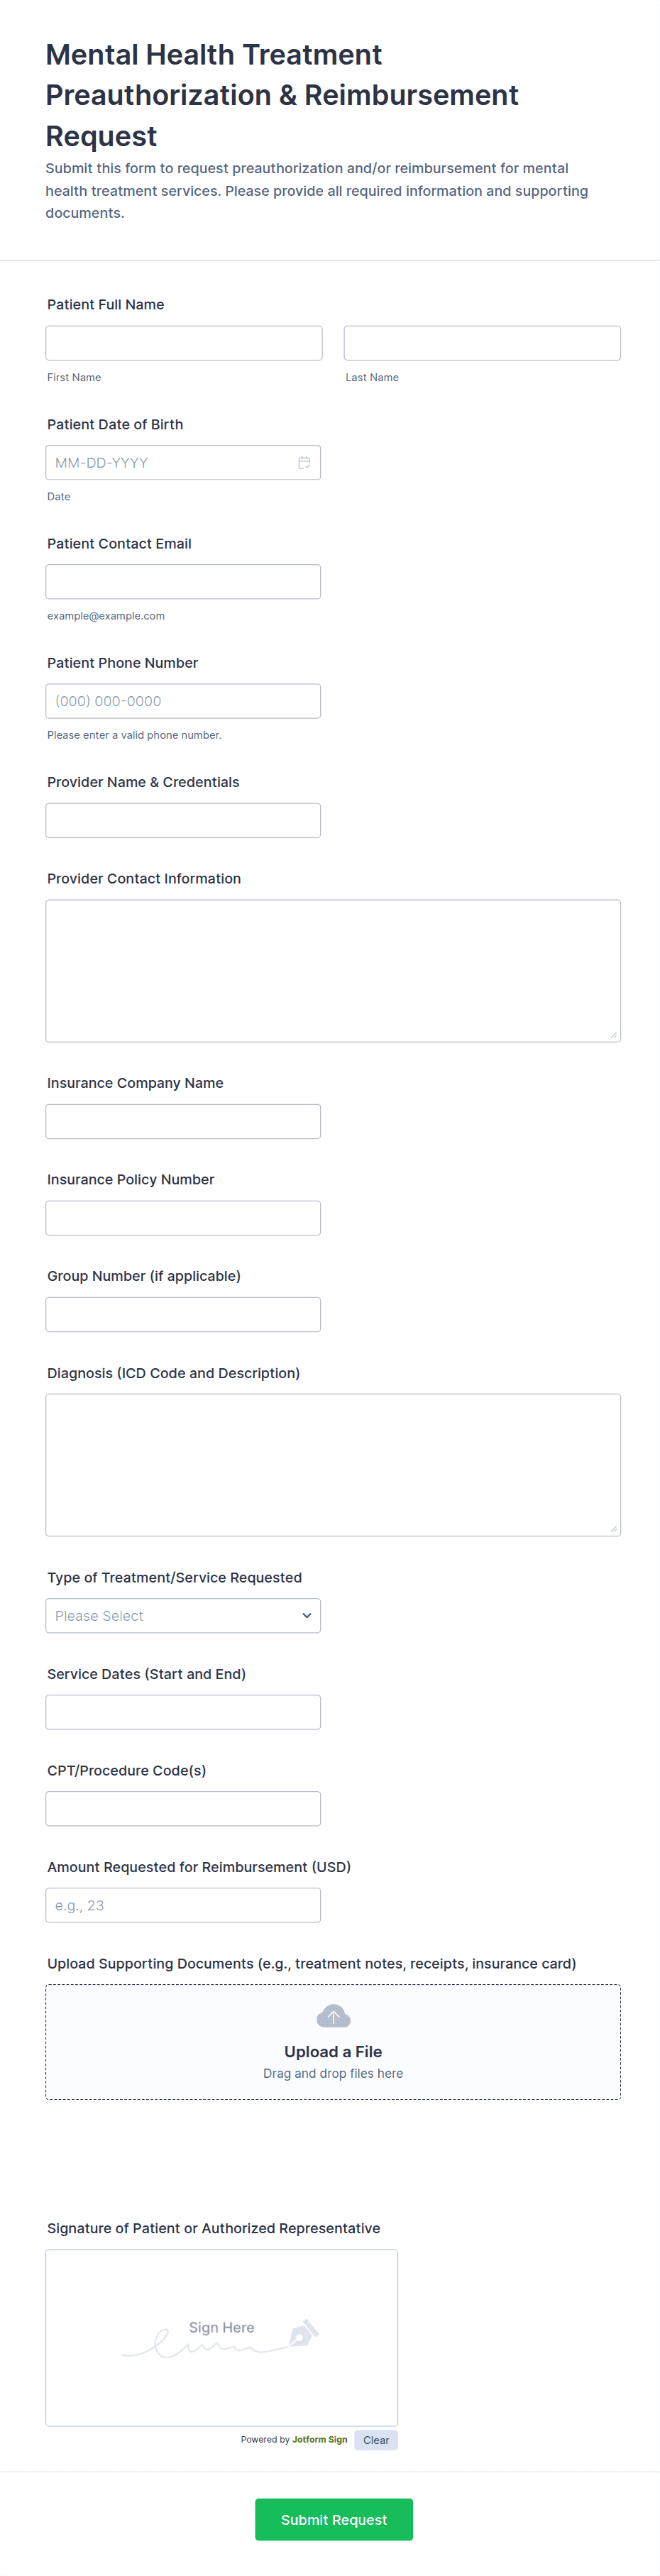This screenshot has height=2576, width=660.
Task: Open the Jotform Sign link
Action: click(x=319, y=2440)
